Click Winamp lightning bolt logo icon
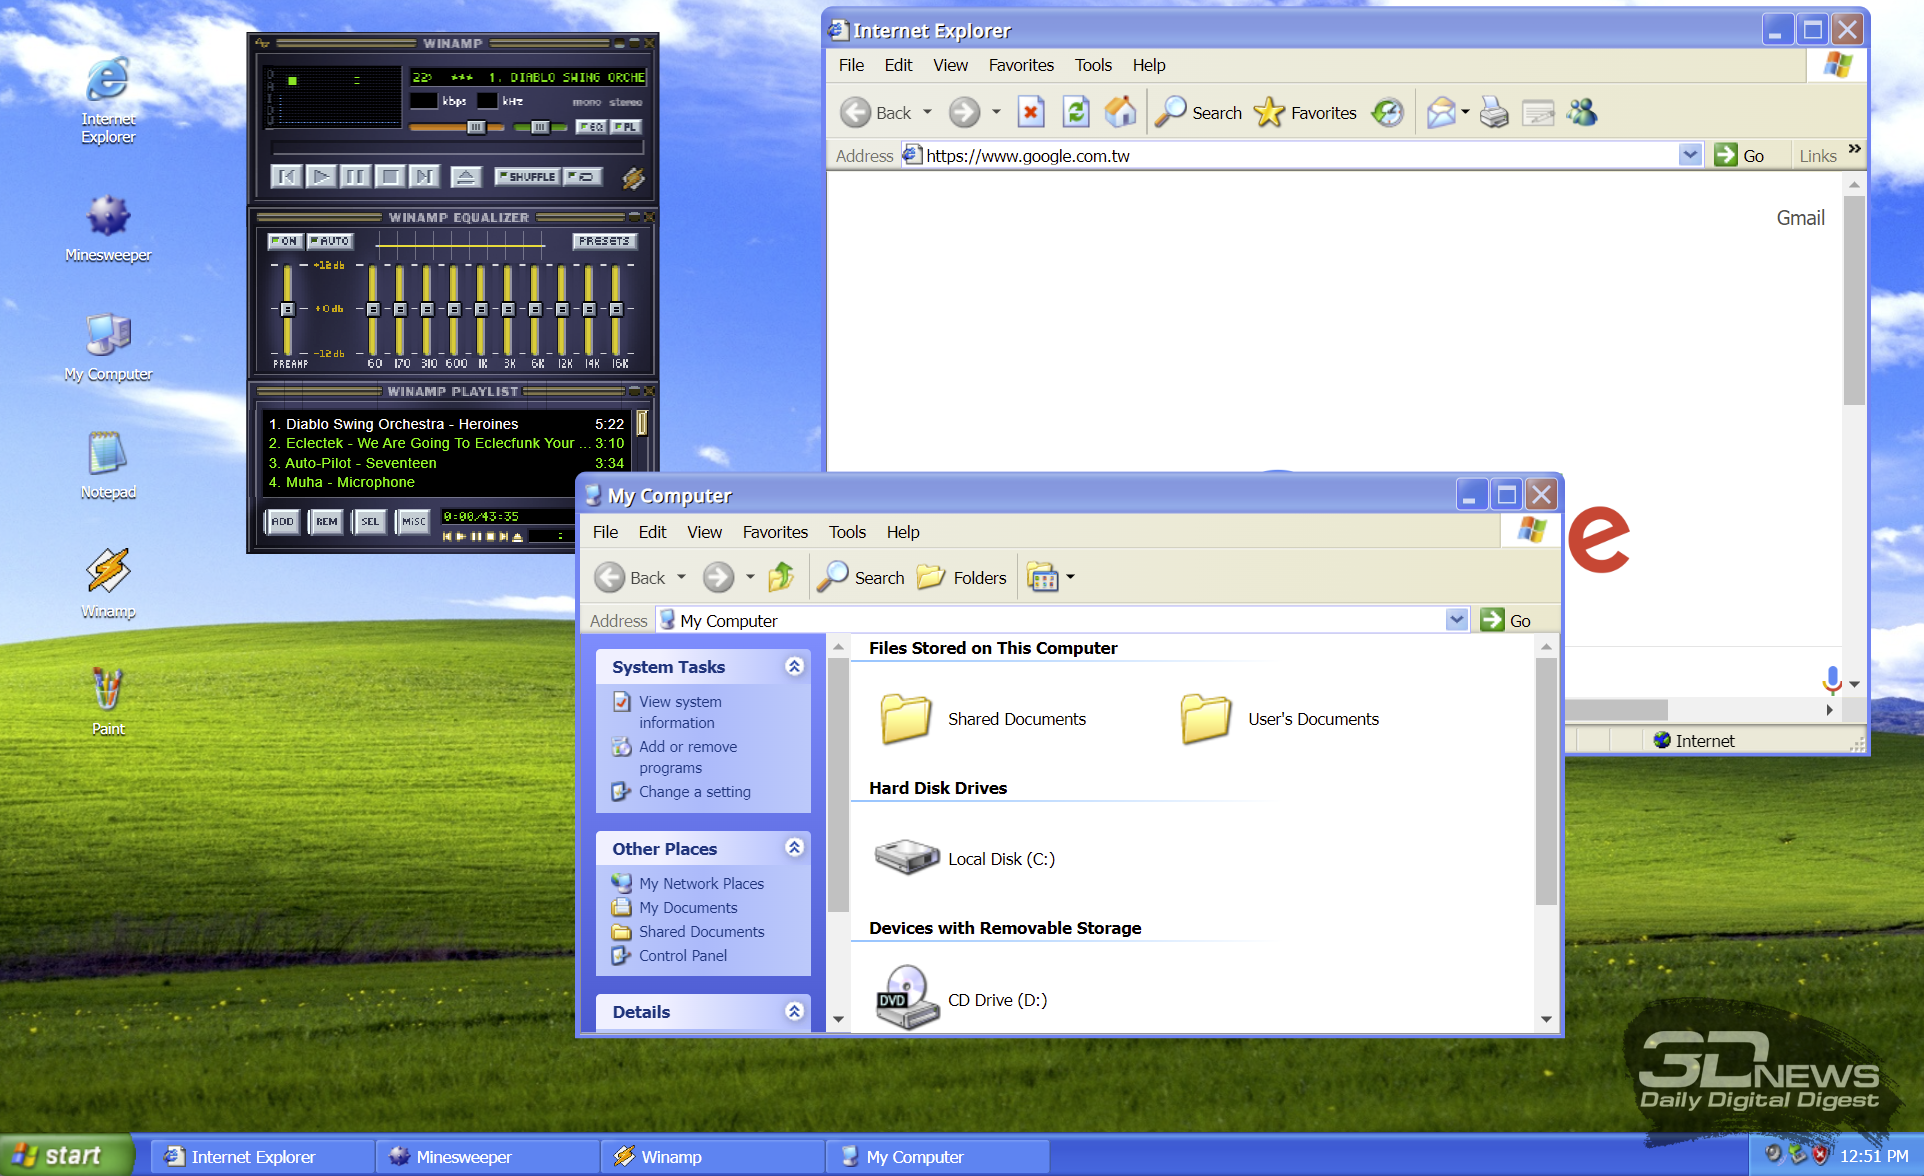This screenshot has width=1924, height=1176. click(633, 178)
